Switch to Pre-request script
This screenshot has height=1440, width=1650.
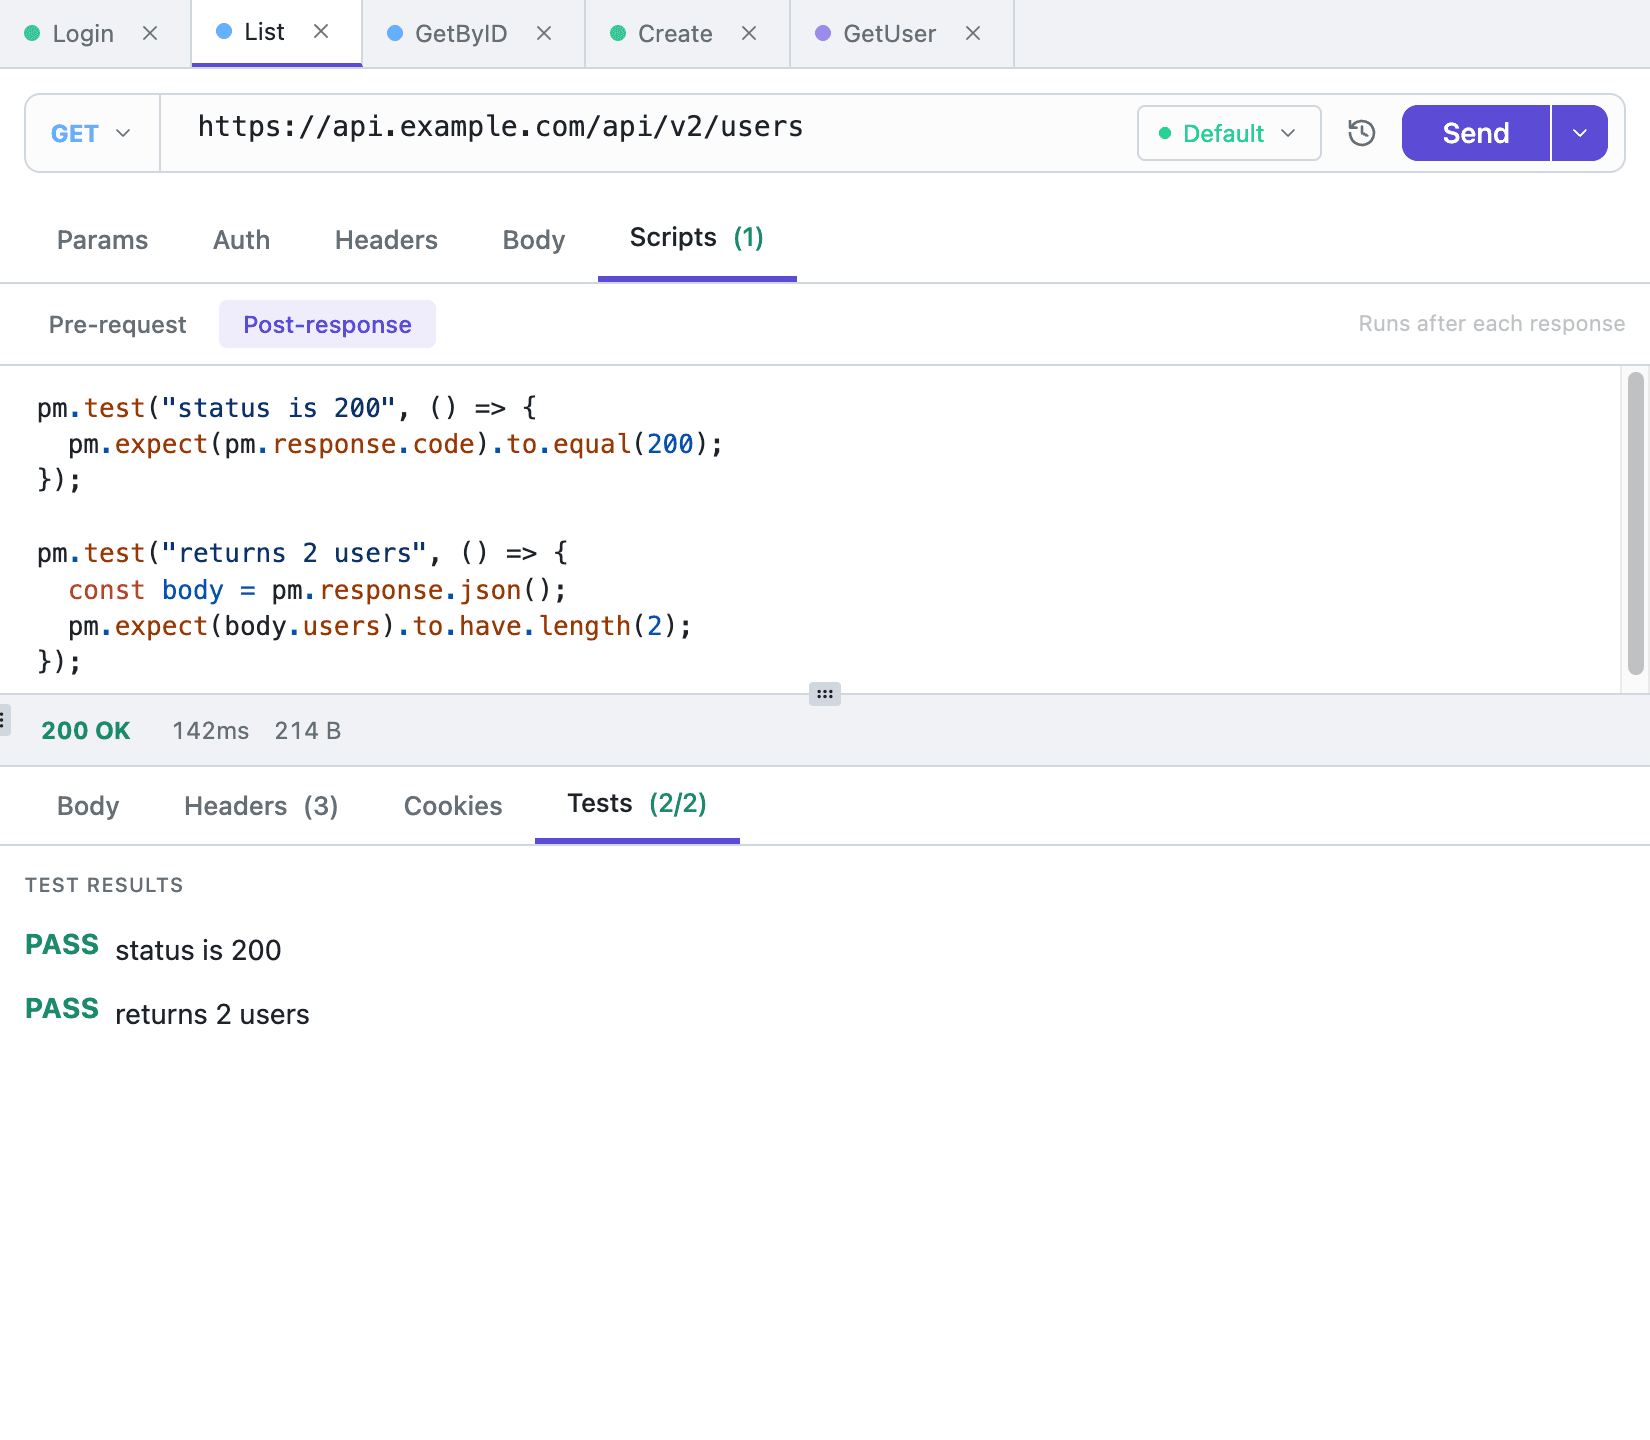tap(117, 325)
